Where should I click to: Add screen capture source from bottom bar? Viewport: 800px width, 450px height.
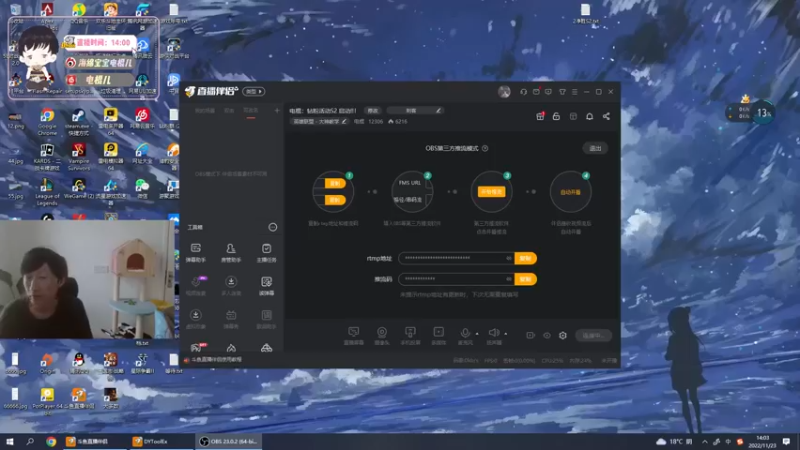354,336
